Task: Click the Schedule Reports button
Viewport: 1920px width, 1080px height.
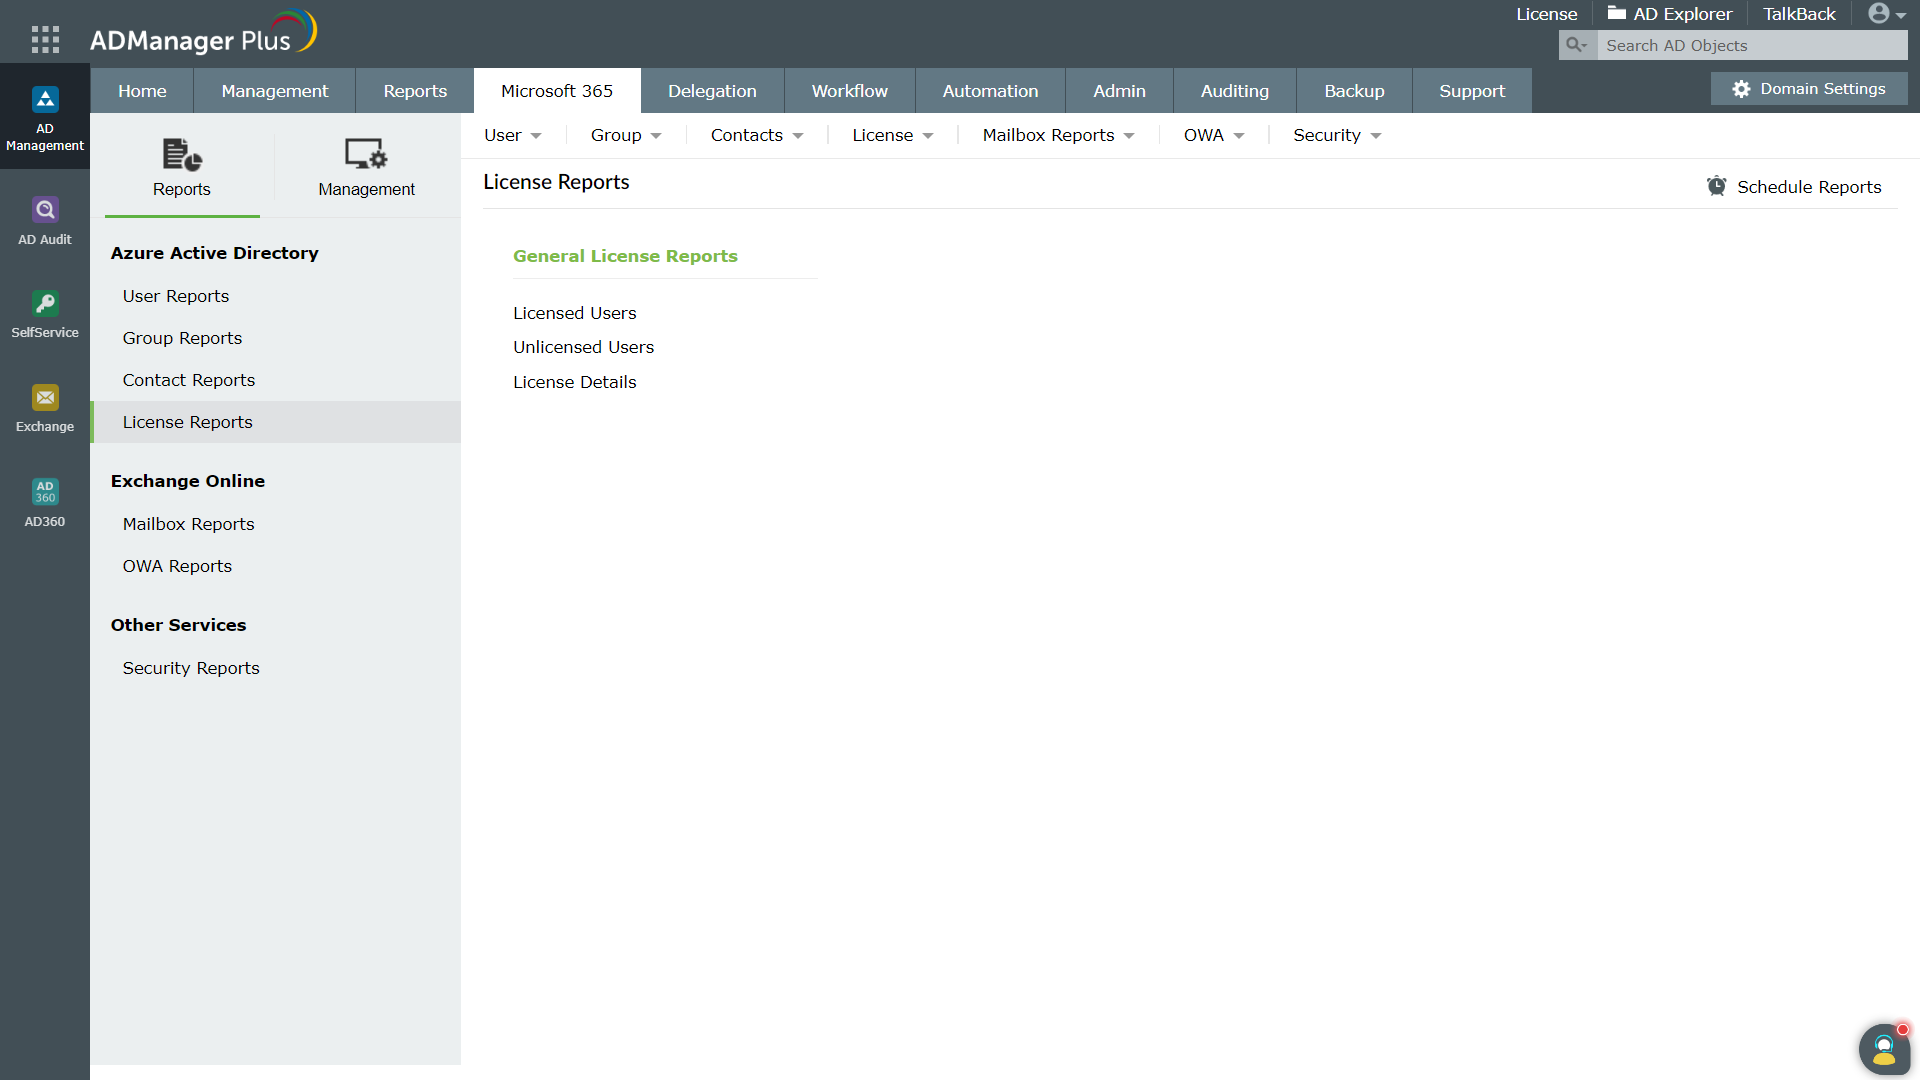Action: pos(1794,187)
